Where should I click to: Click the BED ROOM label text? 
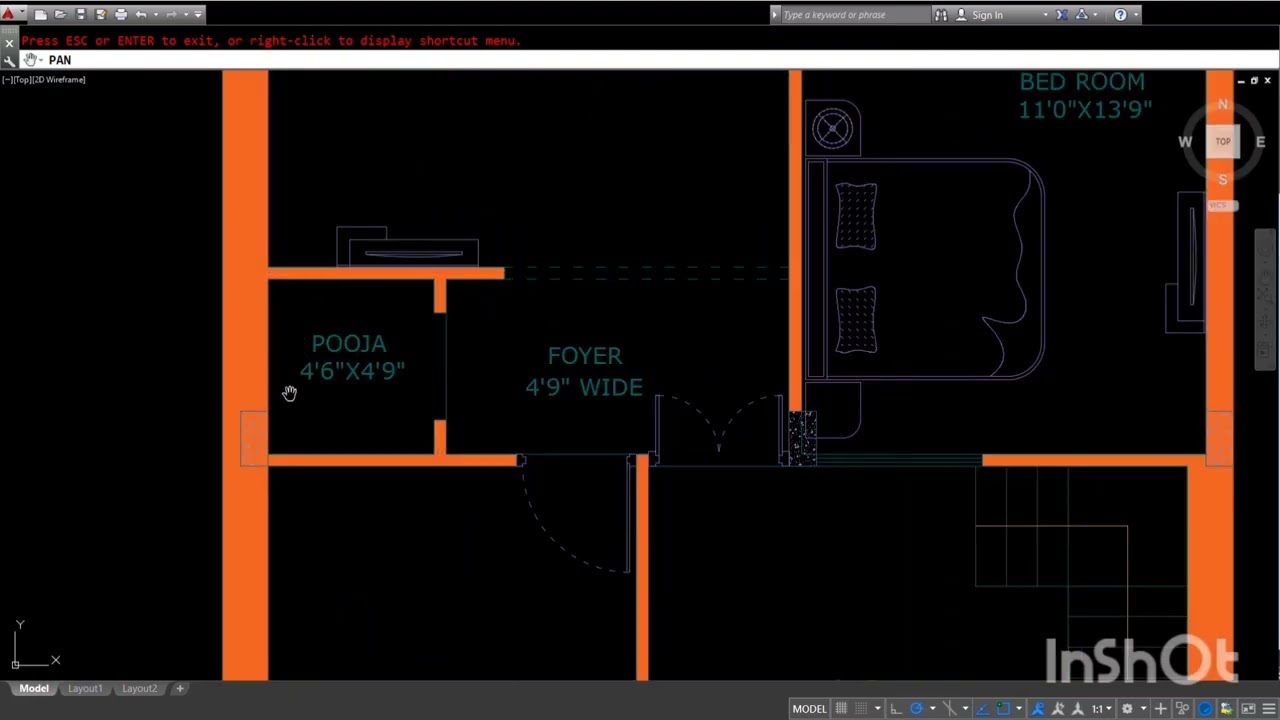pos(1082,82)
